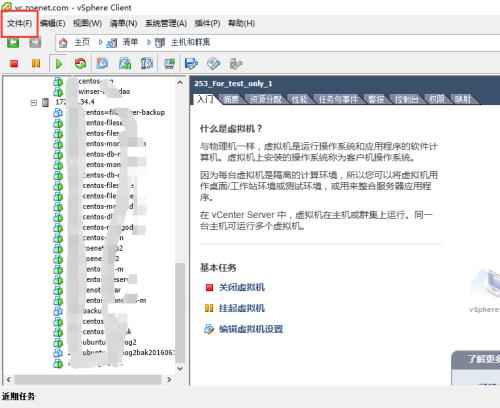This screenshot has width=500, height=408.
Task: Click VM icon of og2bak2016 row
Action: [x=58, y=353]
